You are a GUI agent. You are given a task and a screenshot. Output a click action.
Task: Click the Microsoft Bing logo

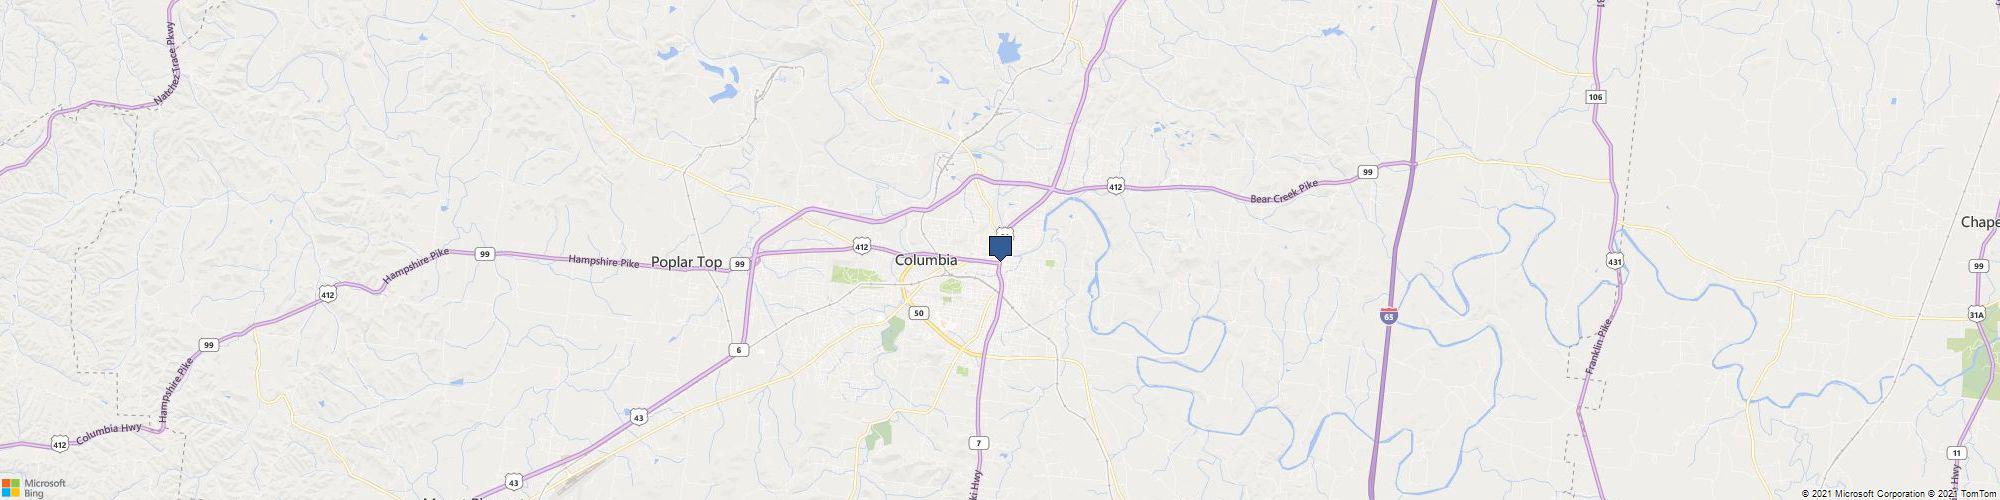(x=33, y=487)
